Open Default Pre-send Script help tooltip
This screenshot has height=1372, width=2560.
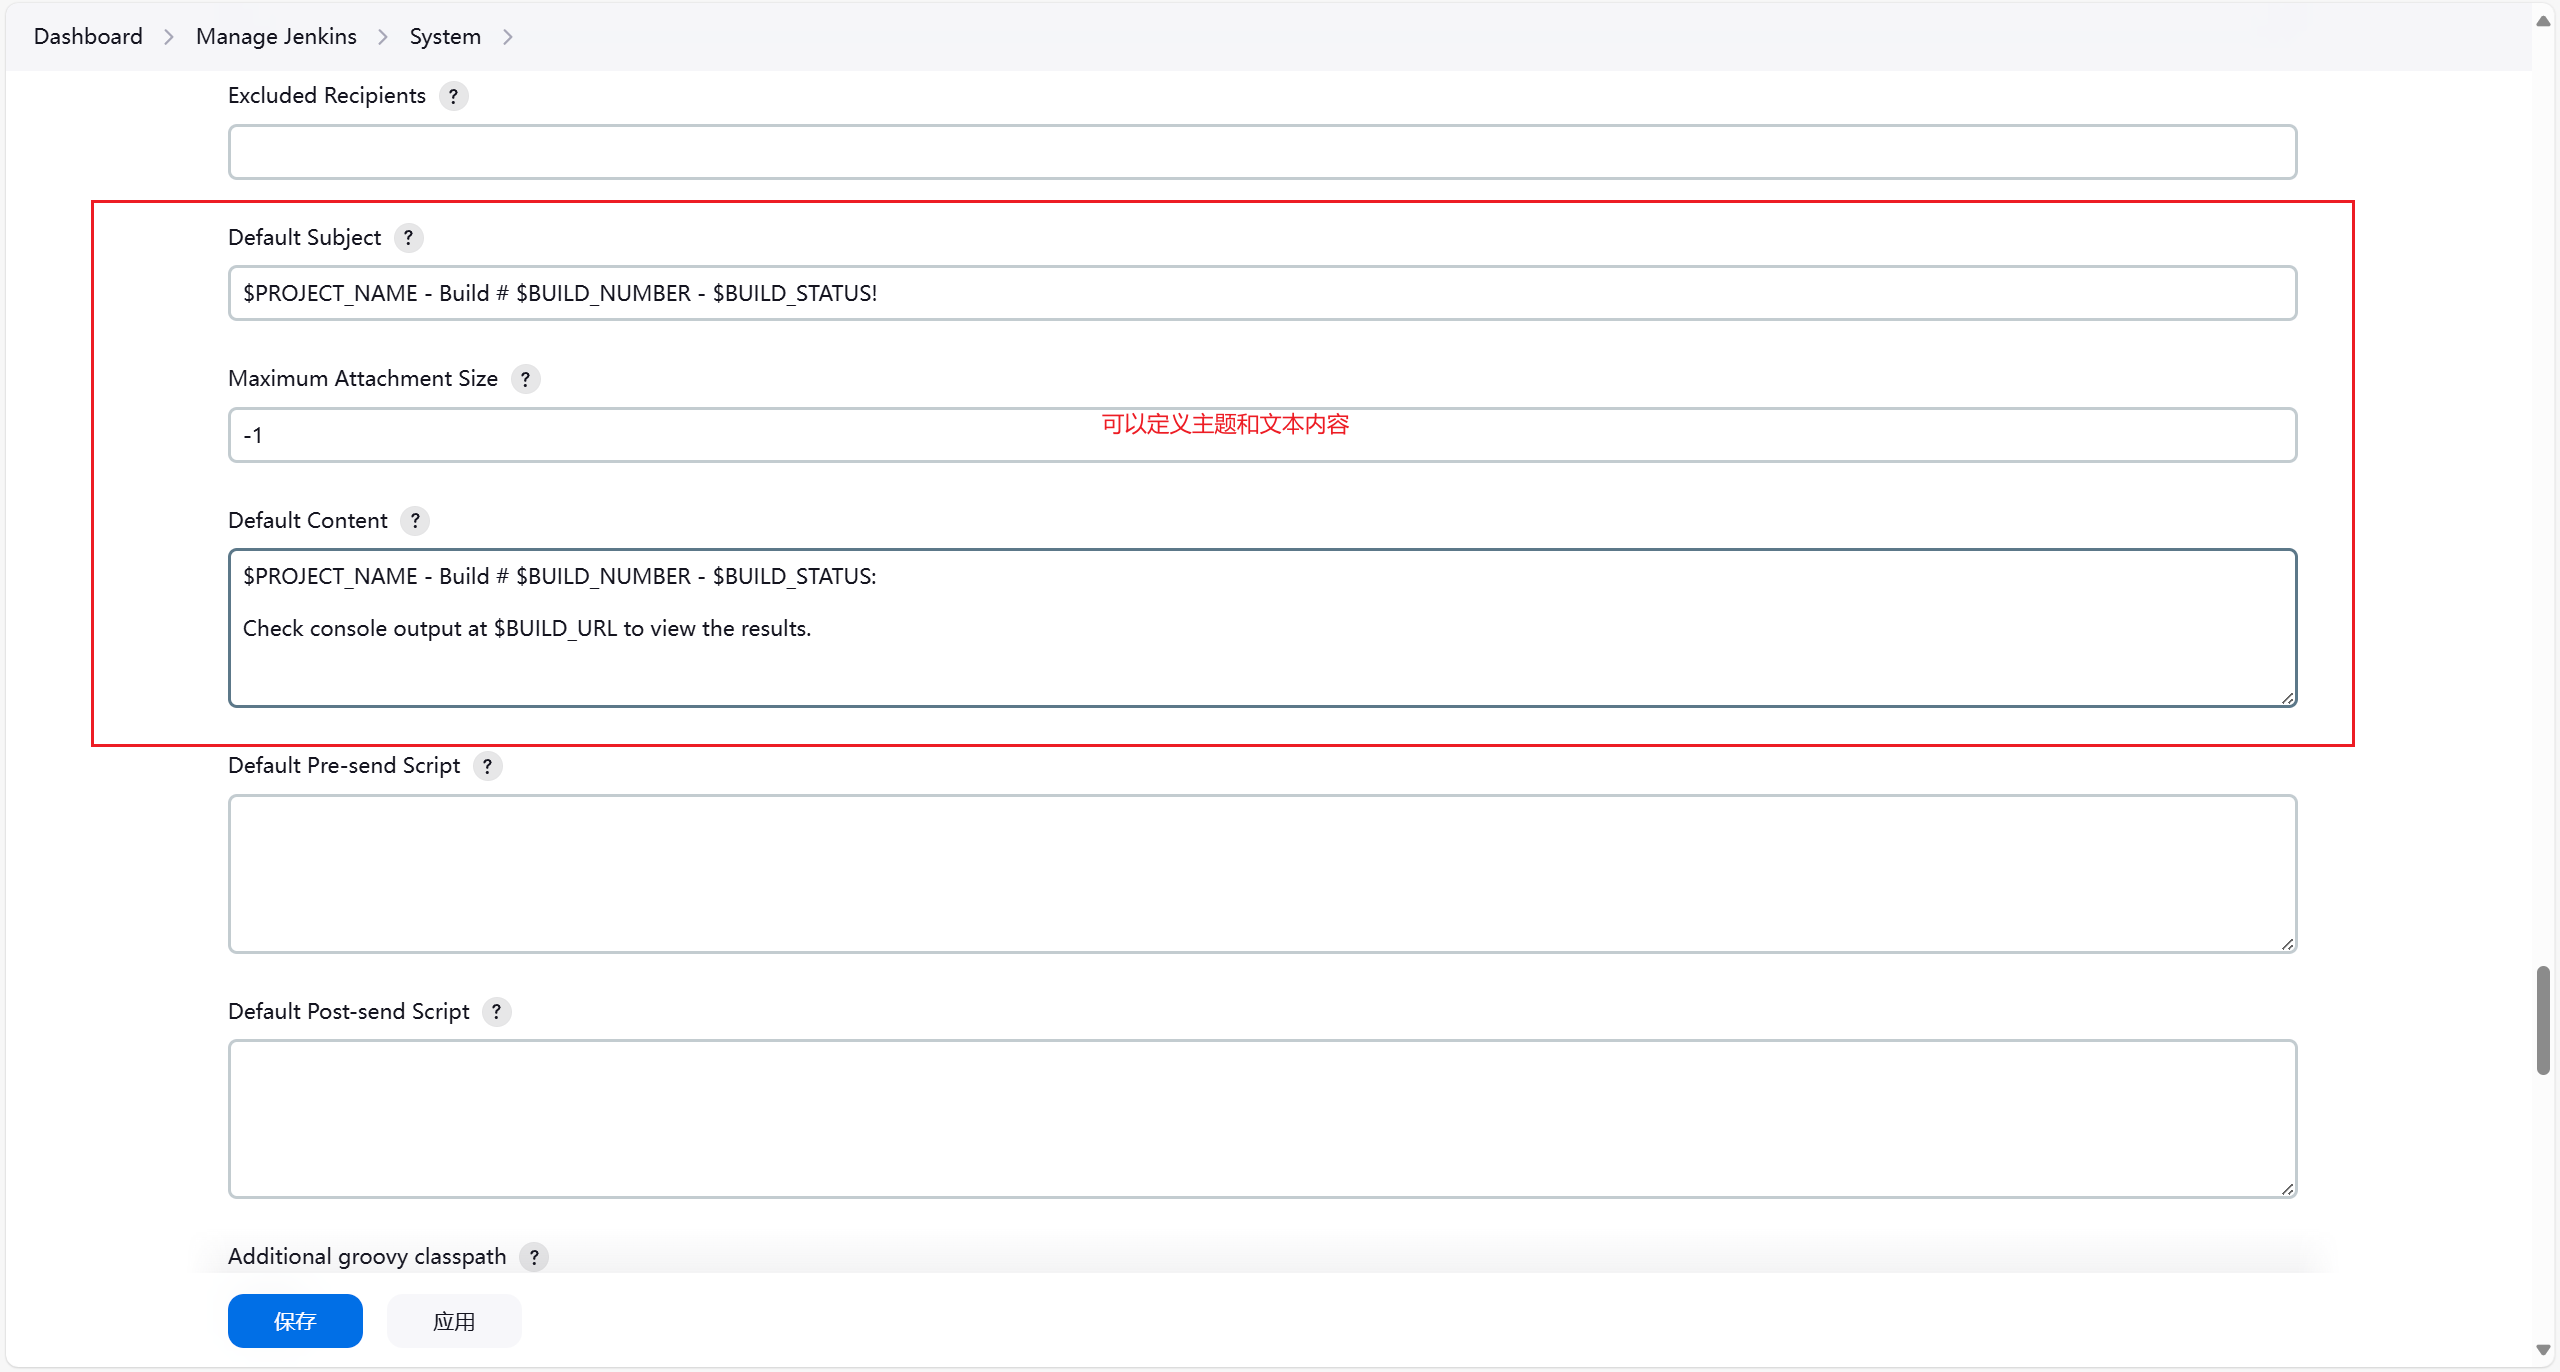point(487,766)
